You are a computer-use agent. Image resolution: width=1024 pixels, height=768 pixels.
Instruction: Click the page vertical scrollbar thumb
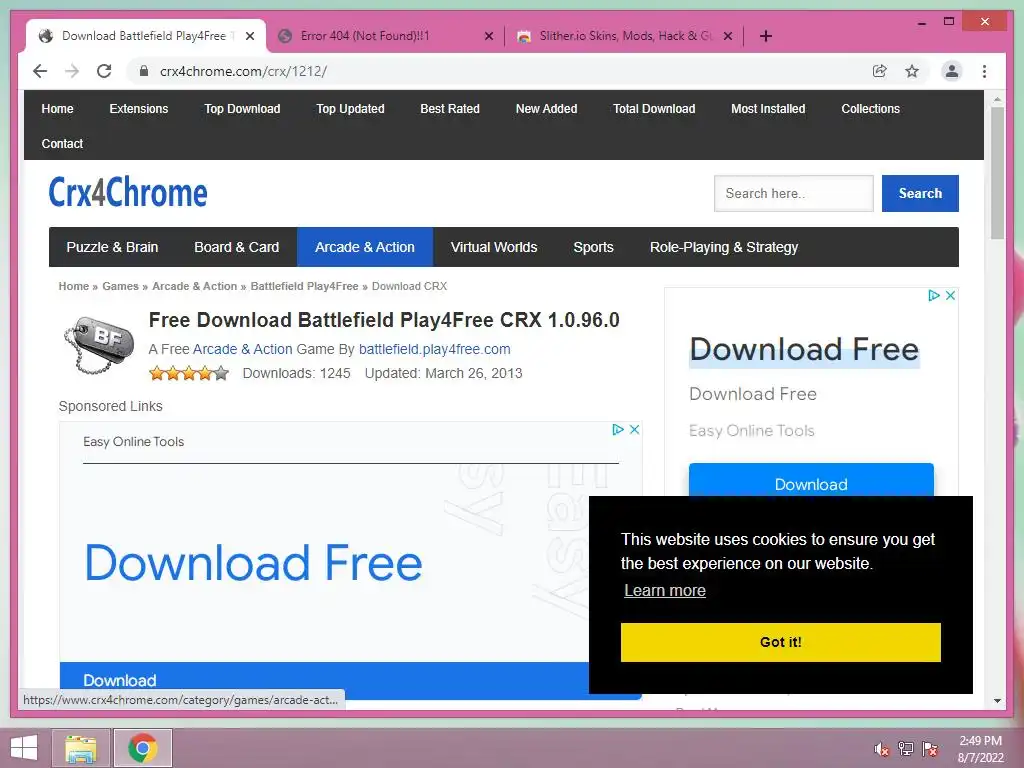pos(997,173)
